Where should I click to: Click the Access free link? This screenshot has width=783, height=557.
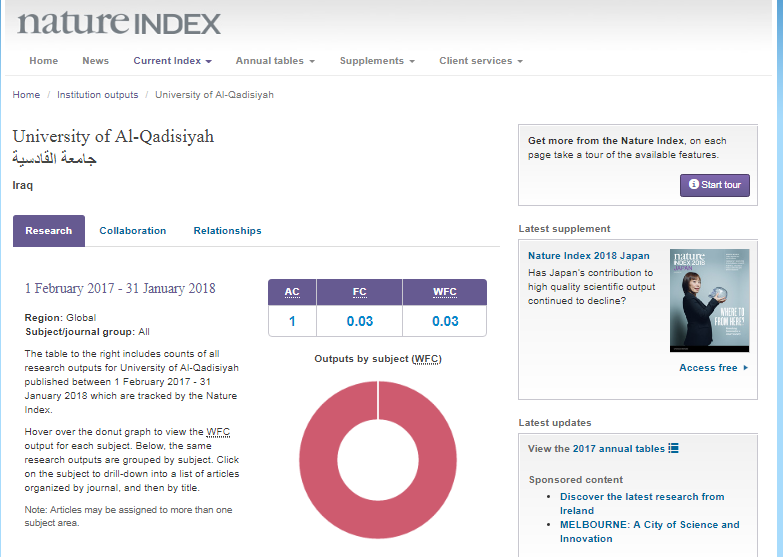click(x=708, y=368)
